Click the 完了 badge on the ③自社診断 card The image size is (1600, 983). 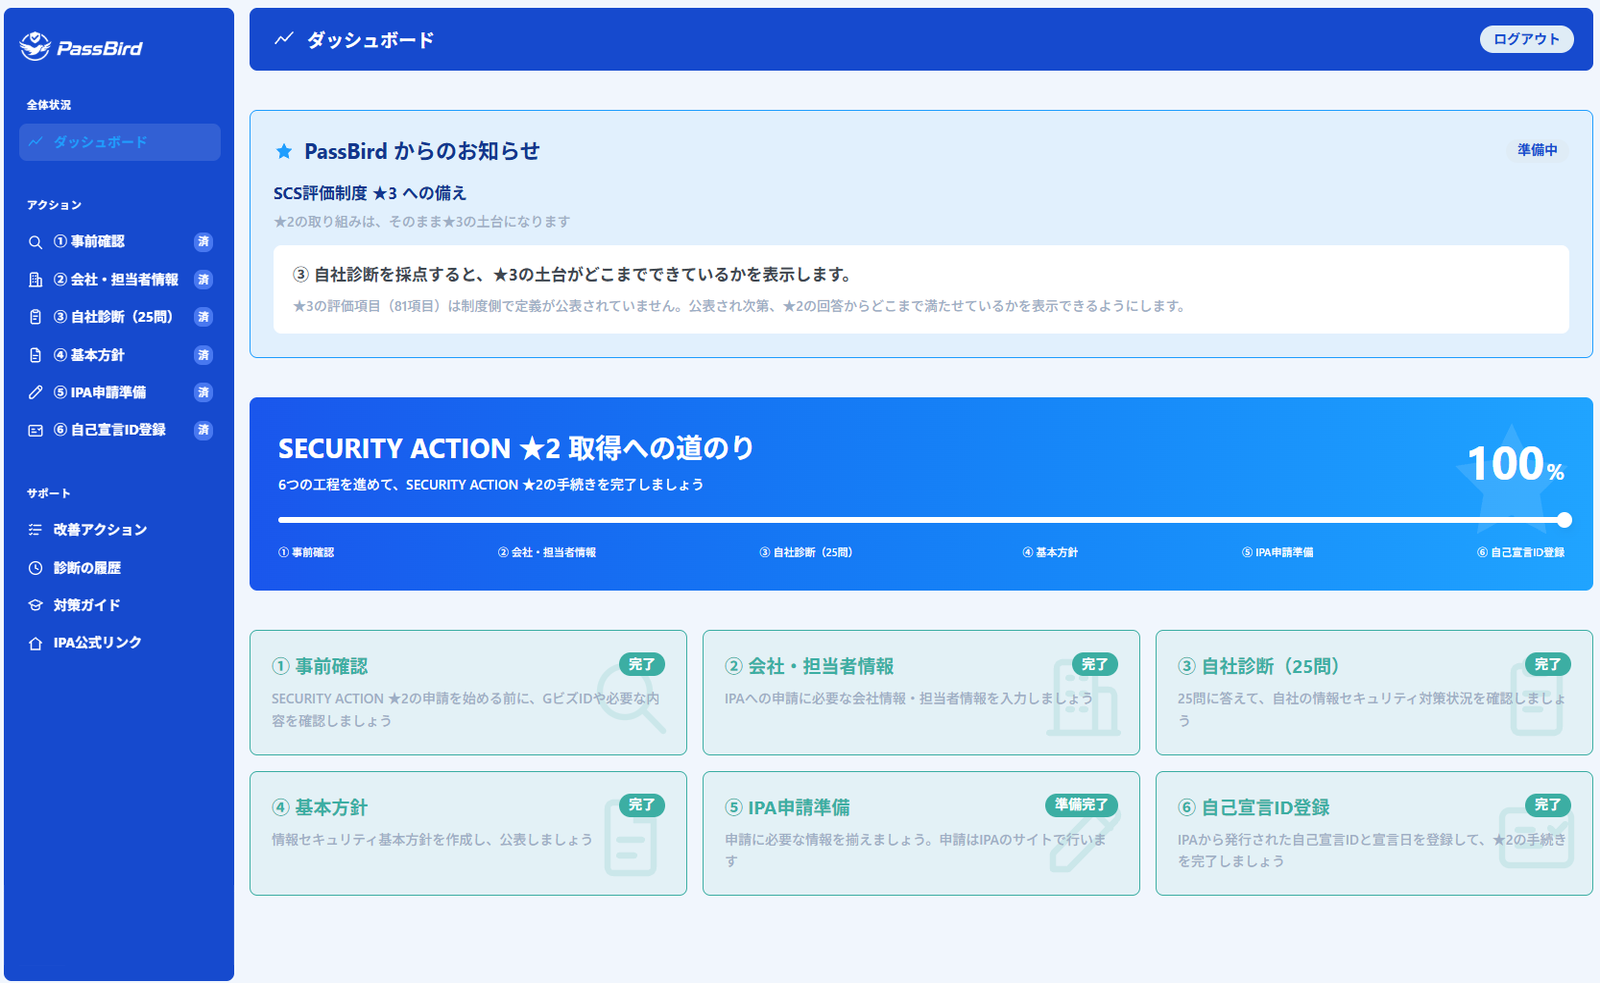coord(1548,664)
